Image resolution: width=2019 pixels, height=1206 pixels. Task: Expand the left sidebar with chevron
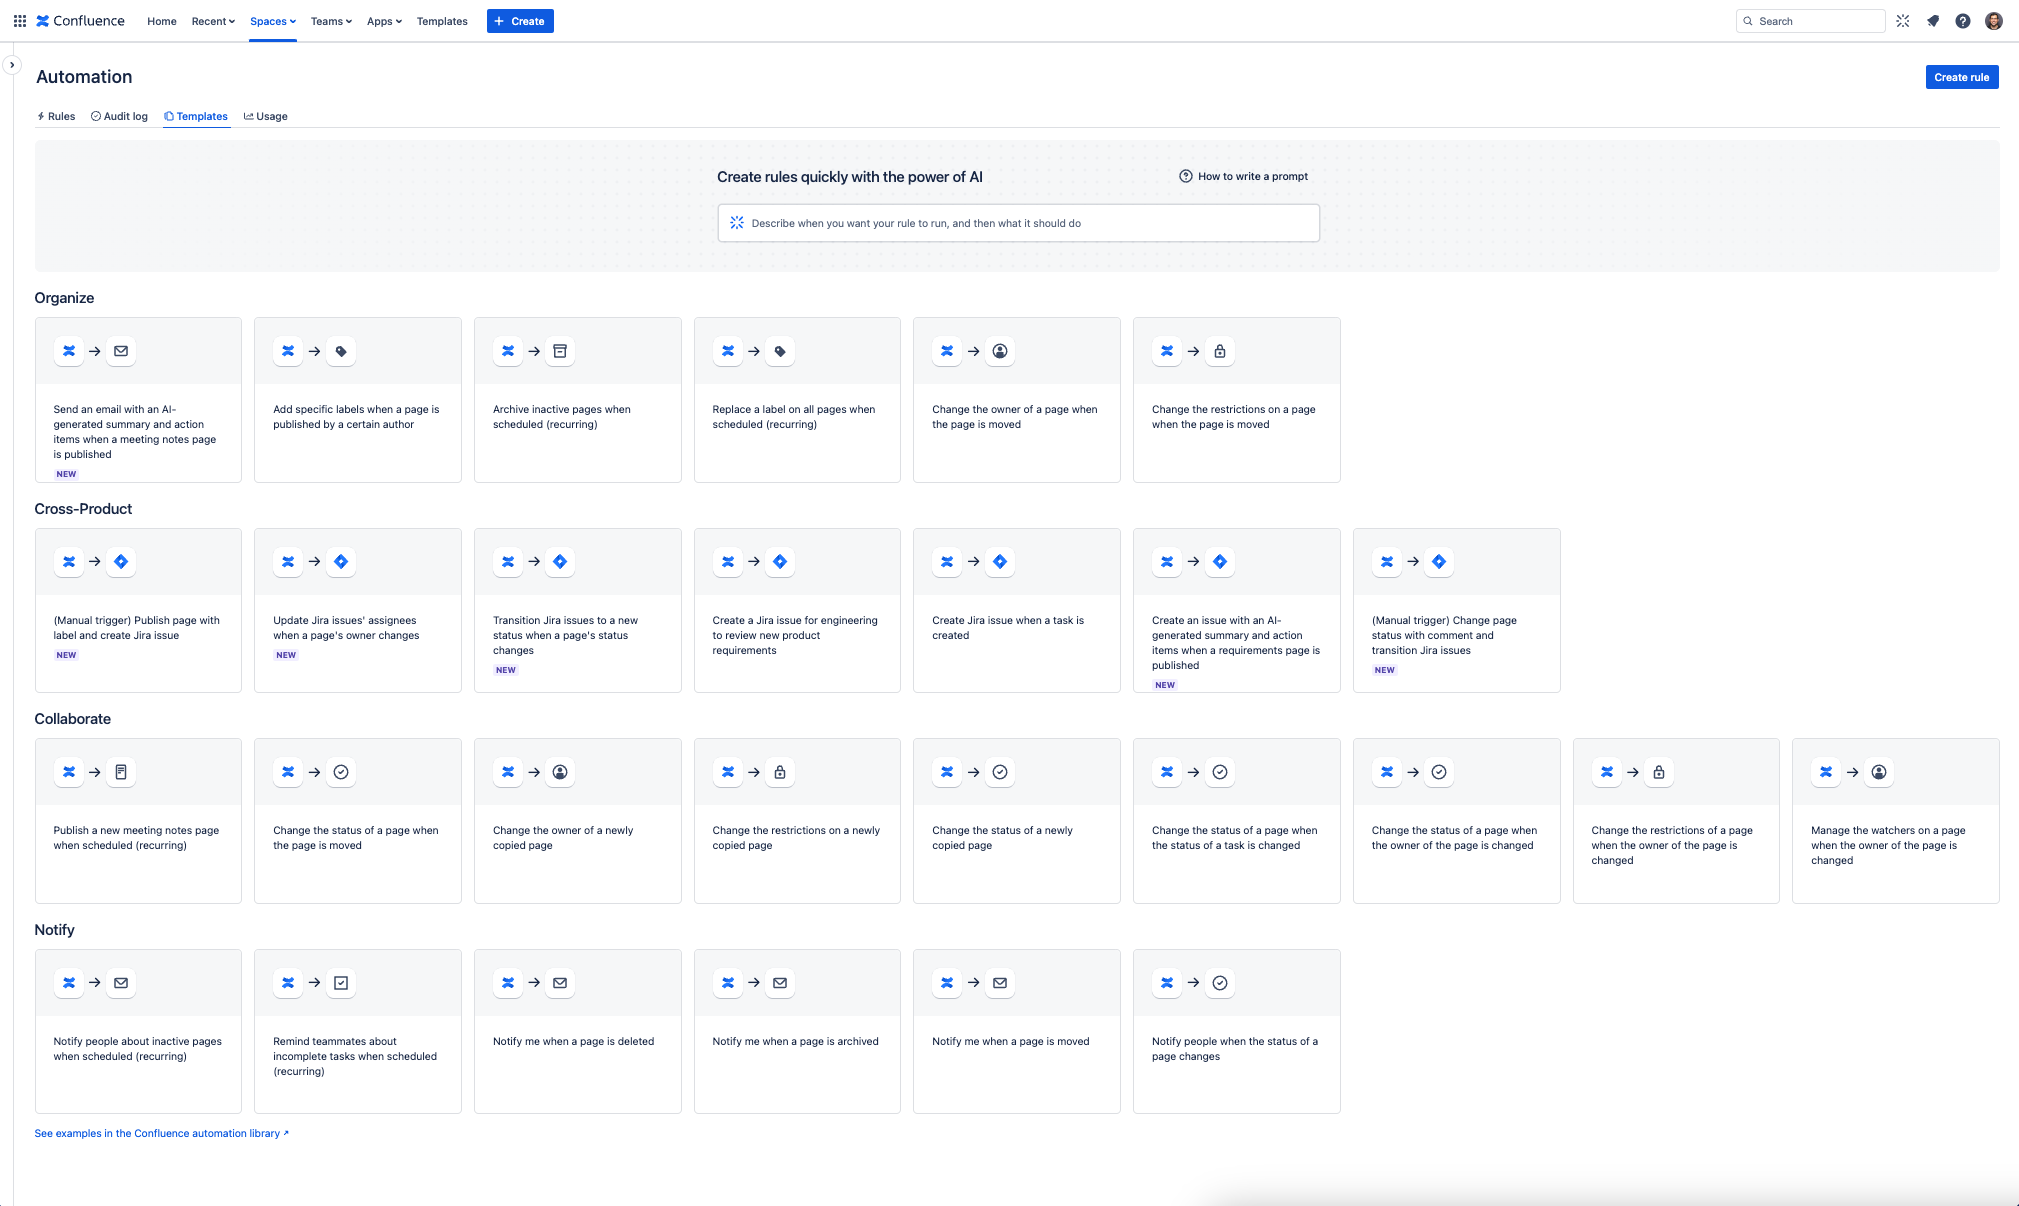pos(12,65)
